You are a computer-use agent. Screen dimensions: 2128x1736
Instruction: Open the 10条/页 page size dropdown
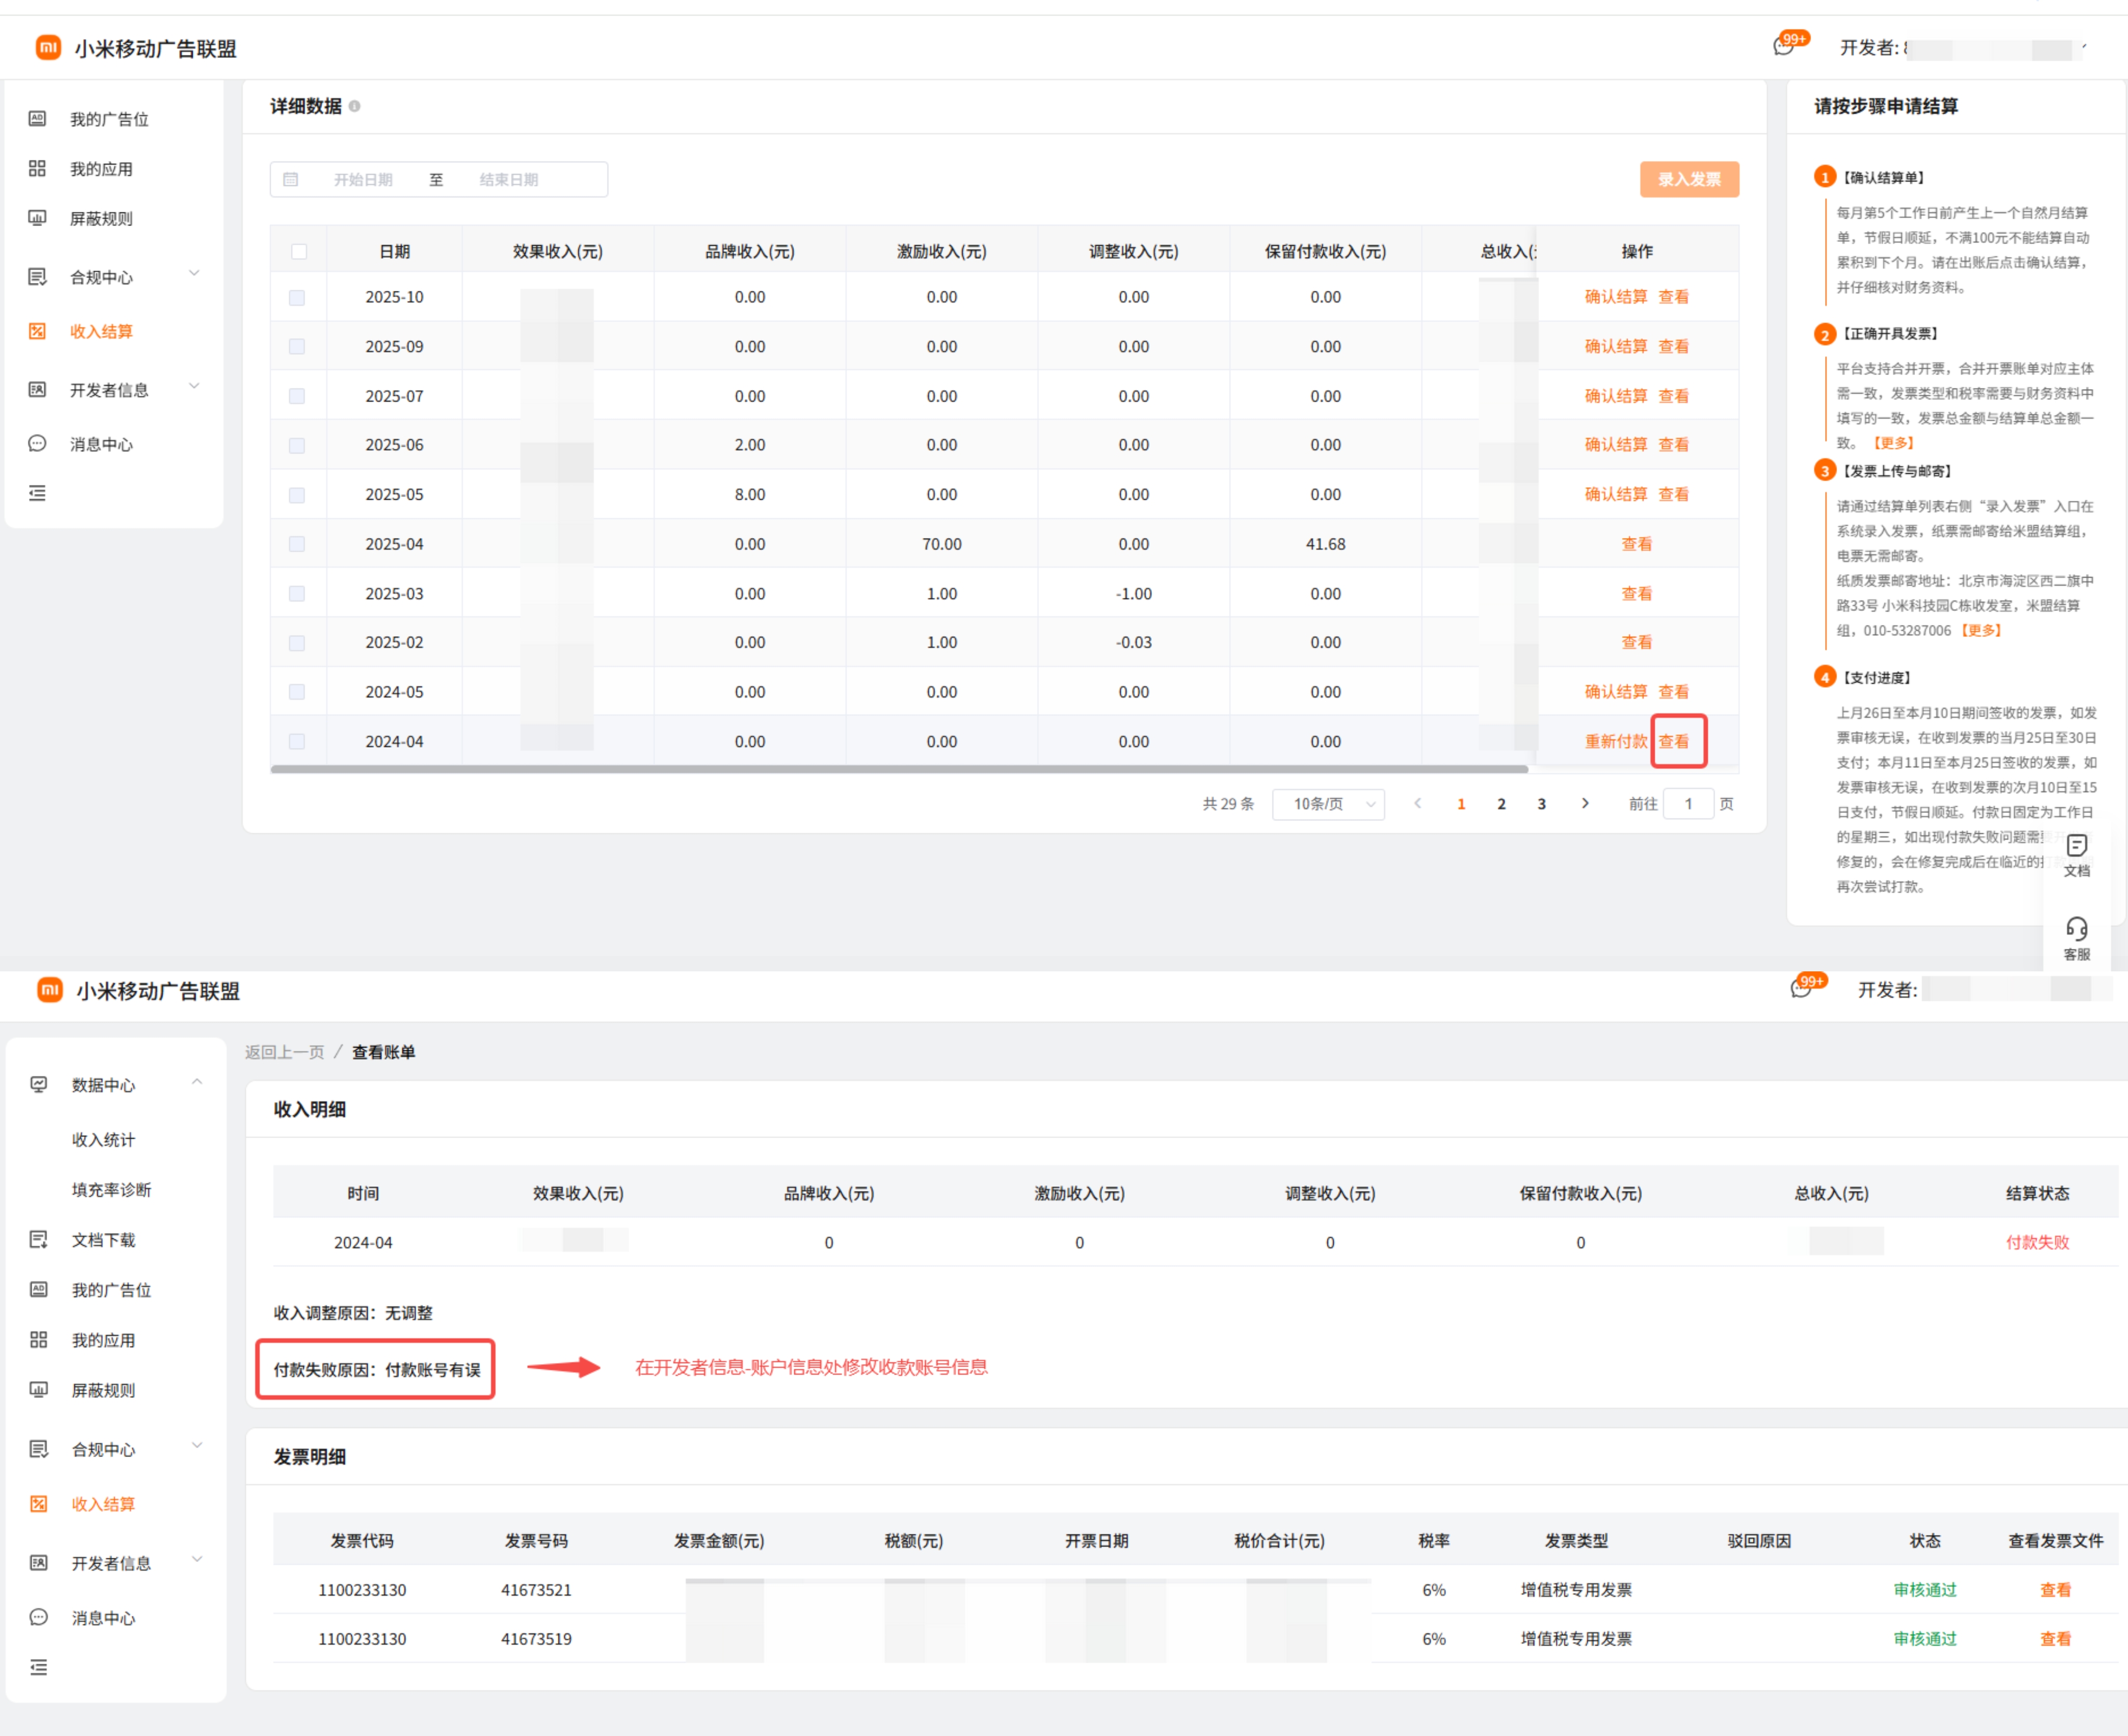point(1327,804)
